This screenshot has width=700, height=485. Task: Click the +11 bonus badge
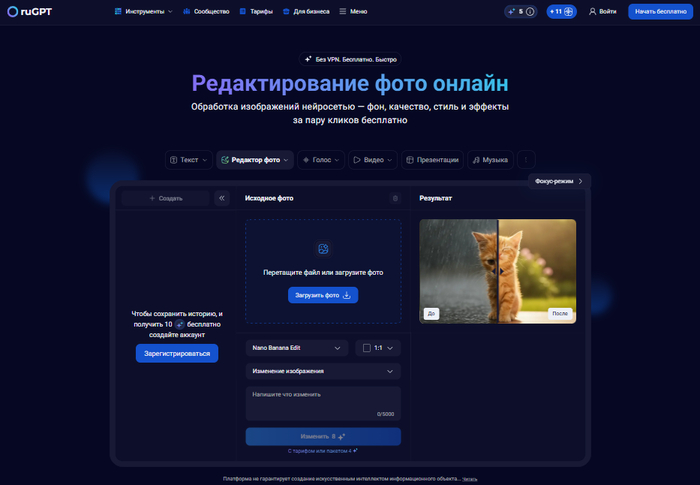tap(562, 11)
